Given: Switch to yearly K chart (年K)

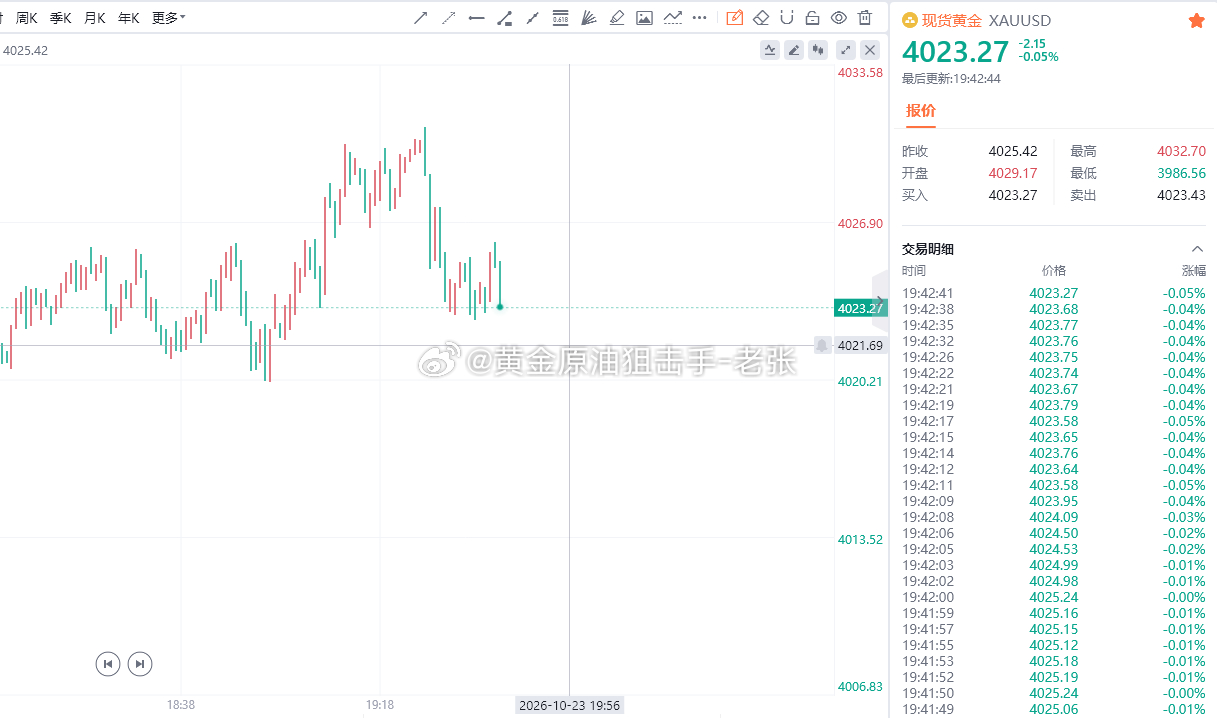Looking at the screenshot, I should click(x=129, y=18).
